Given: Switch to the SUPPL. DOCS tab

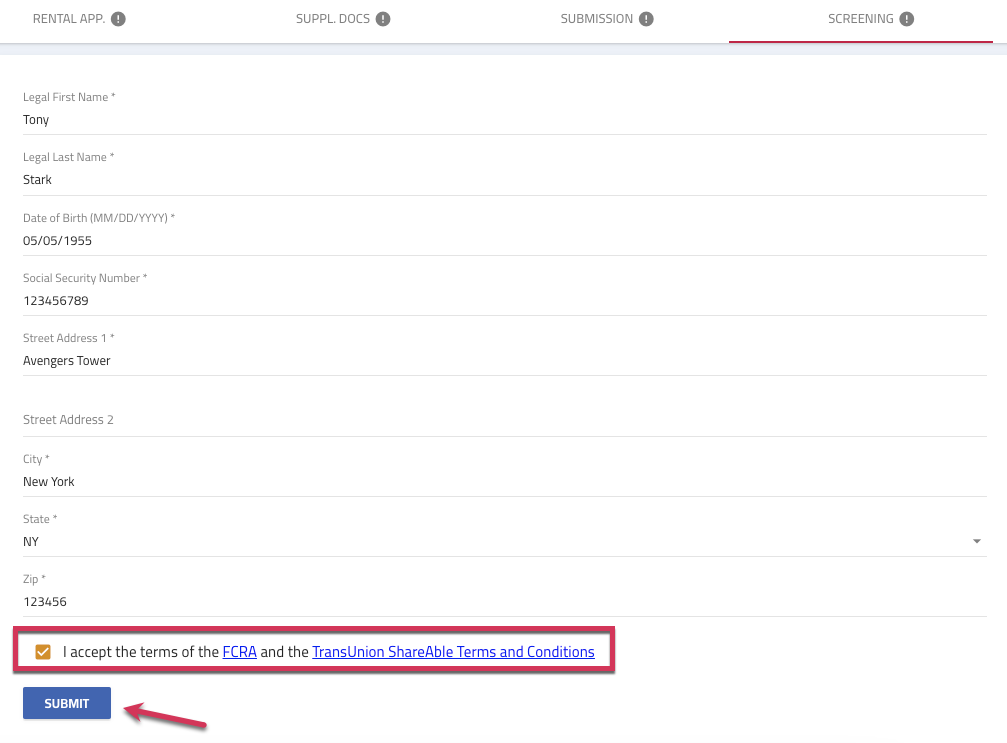Looking at the screenshot, I should coord(342,19).
